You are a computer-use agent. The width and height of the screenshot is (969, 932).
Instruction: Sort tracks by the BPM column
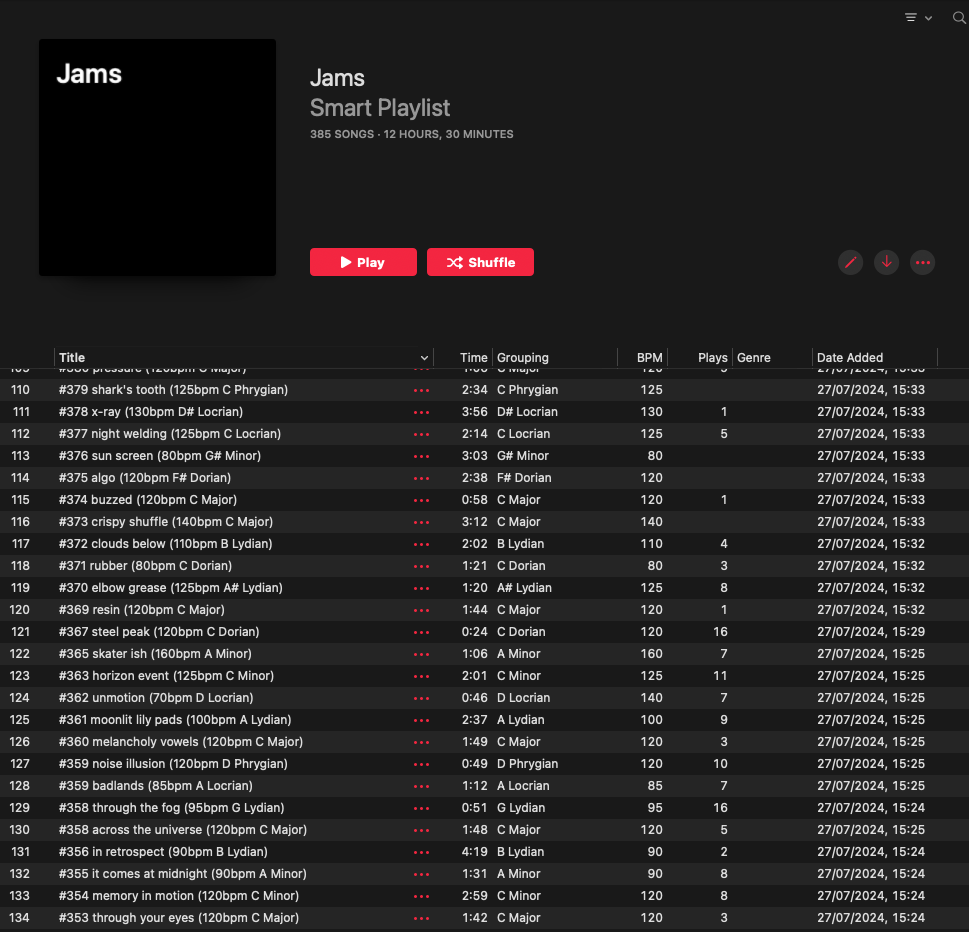pyautogui.click(x=648, y=357)
